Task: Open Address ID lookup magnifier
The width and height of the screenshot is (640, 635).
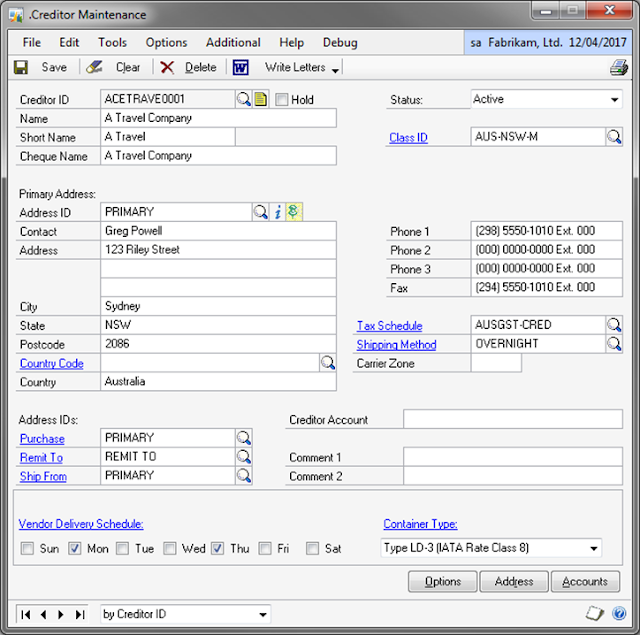Action: tap(260, 212)
